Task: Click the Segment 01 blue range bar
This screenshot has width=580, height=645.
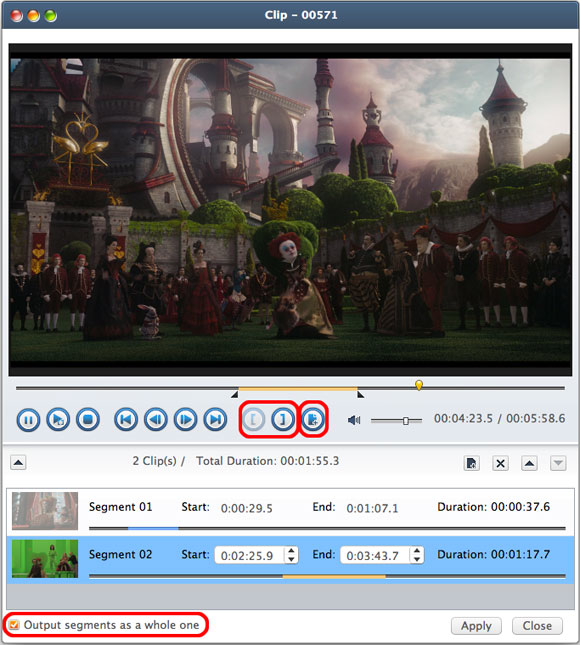Action: tap(153, 528)
